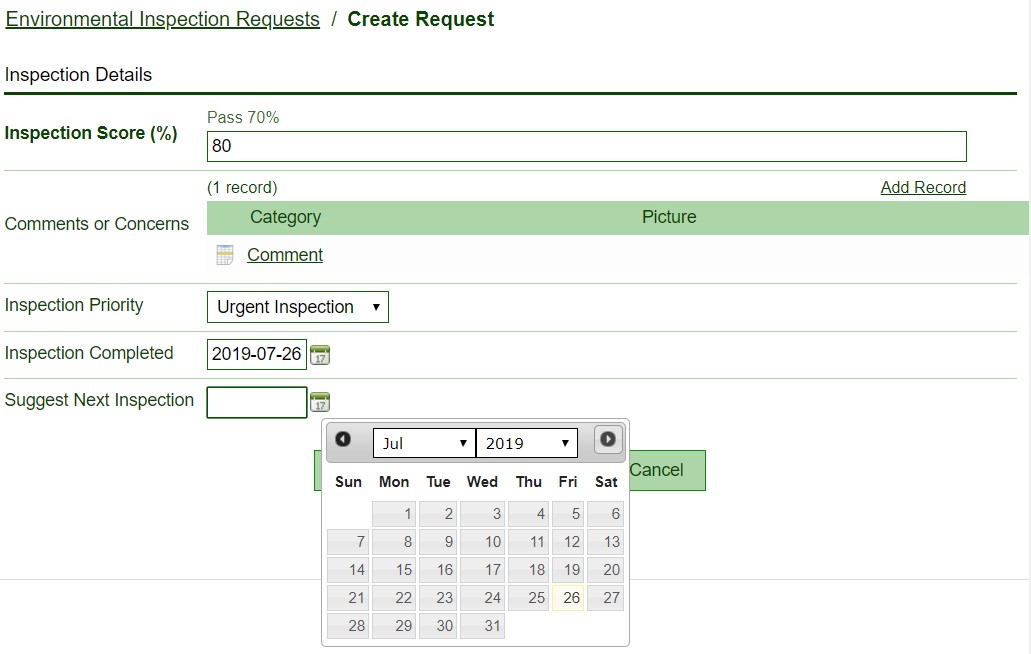The width and height of the screenshot is (1031, 654).
Task: Click the record icon beside Comment
Action: pos(225,255)
